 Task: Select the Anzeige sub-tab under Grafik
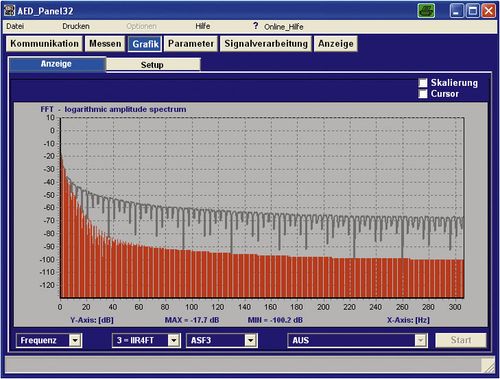56,64
